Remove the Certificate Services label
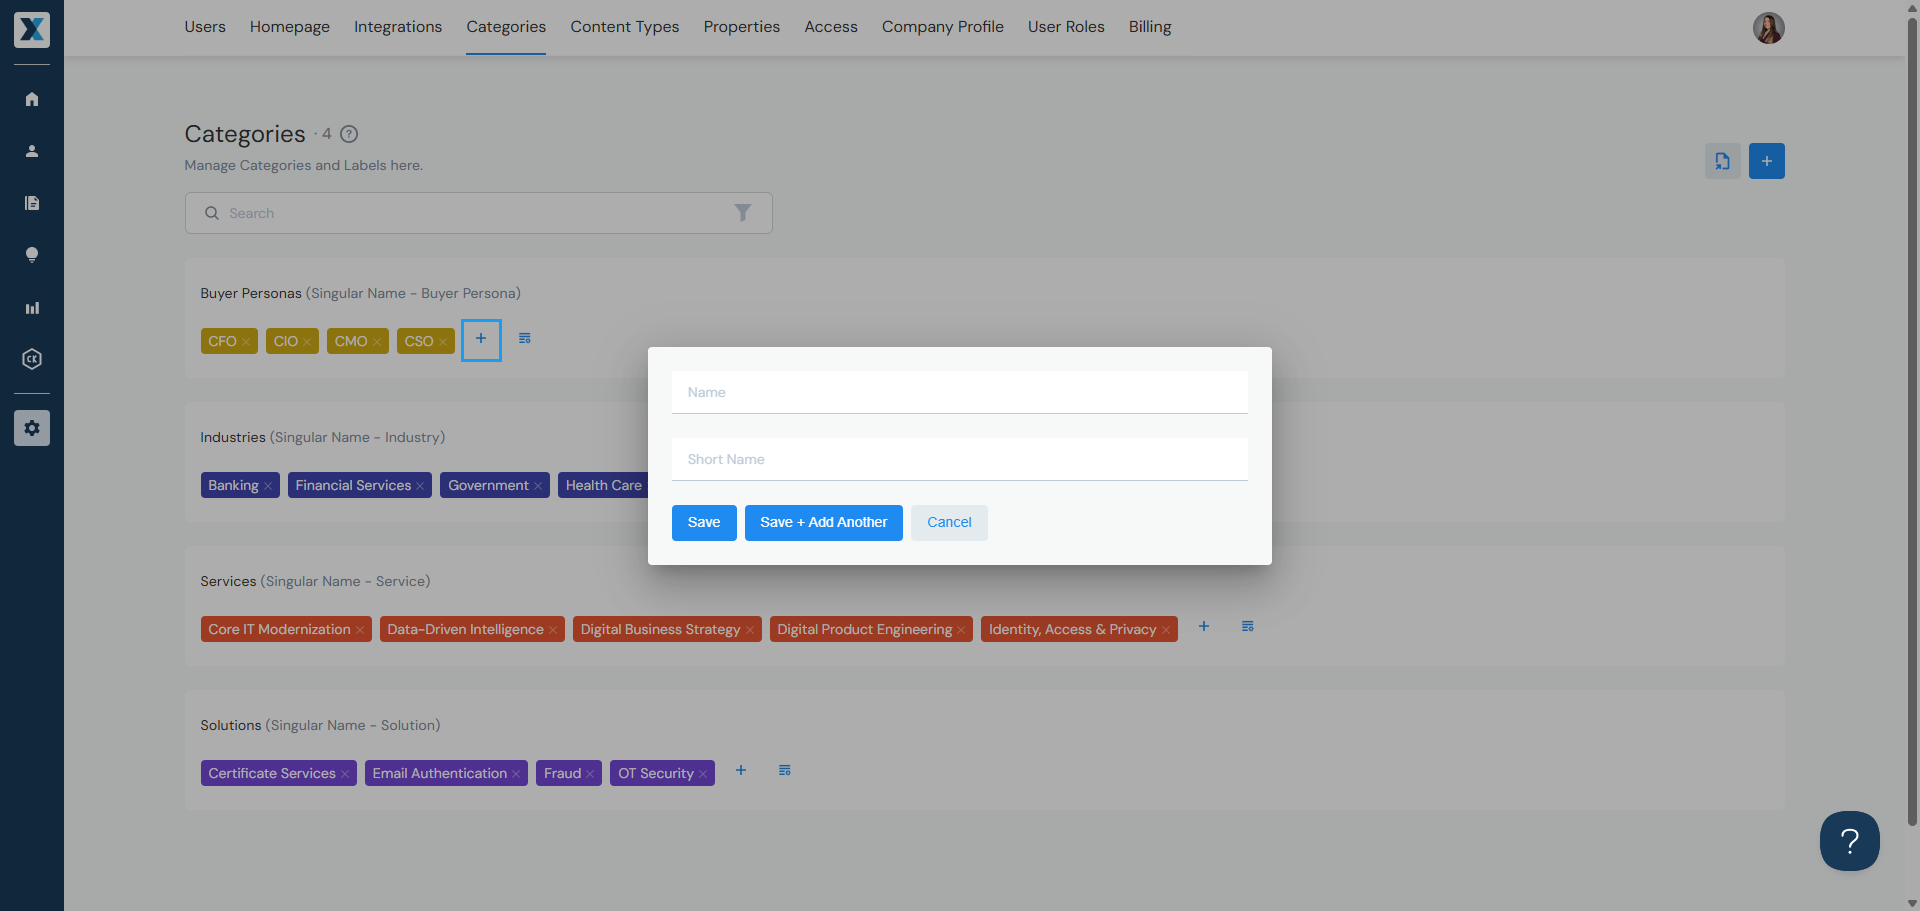The height and width of the screenshot is (911, 1920). 345,774
